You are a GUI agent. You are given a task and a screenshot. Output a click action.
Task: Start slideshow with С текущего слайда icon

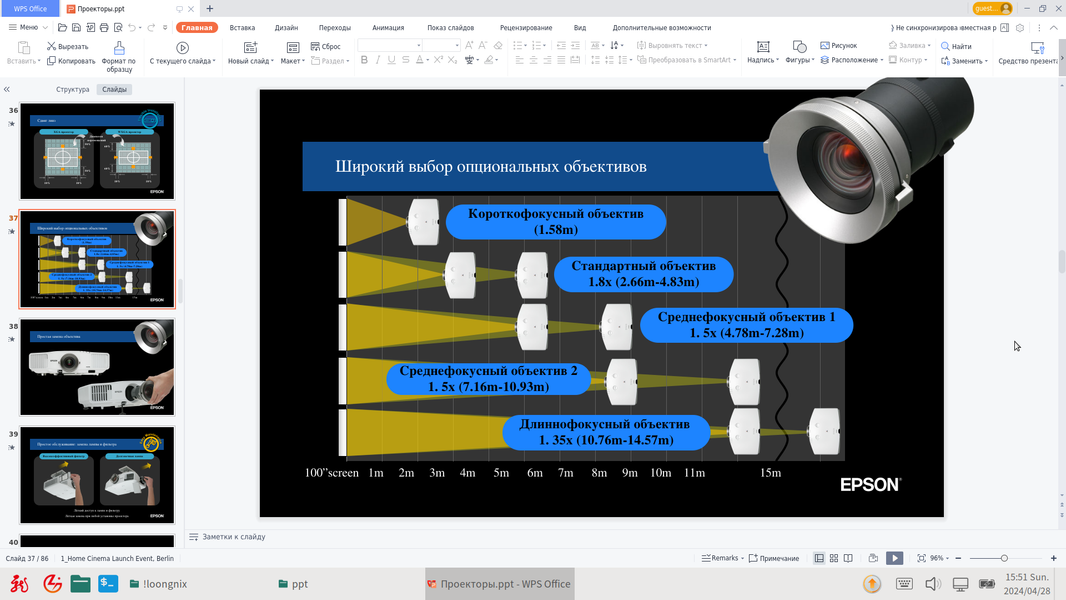pos(182,48)
